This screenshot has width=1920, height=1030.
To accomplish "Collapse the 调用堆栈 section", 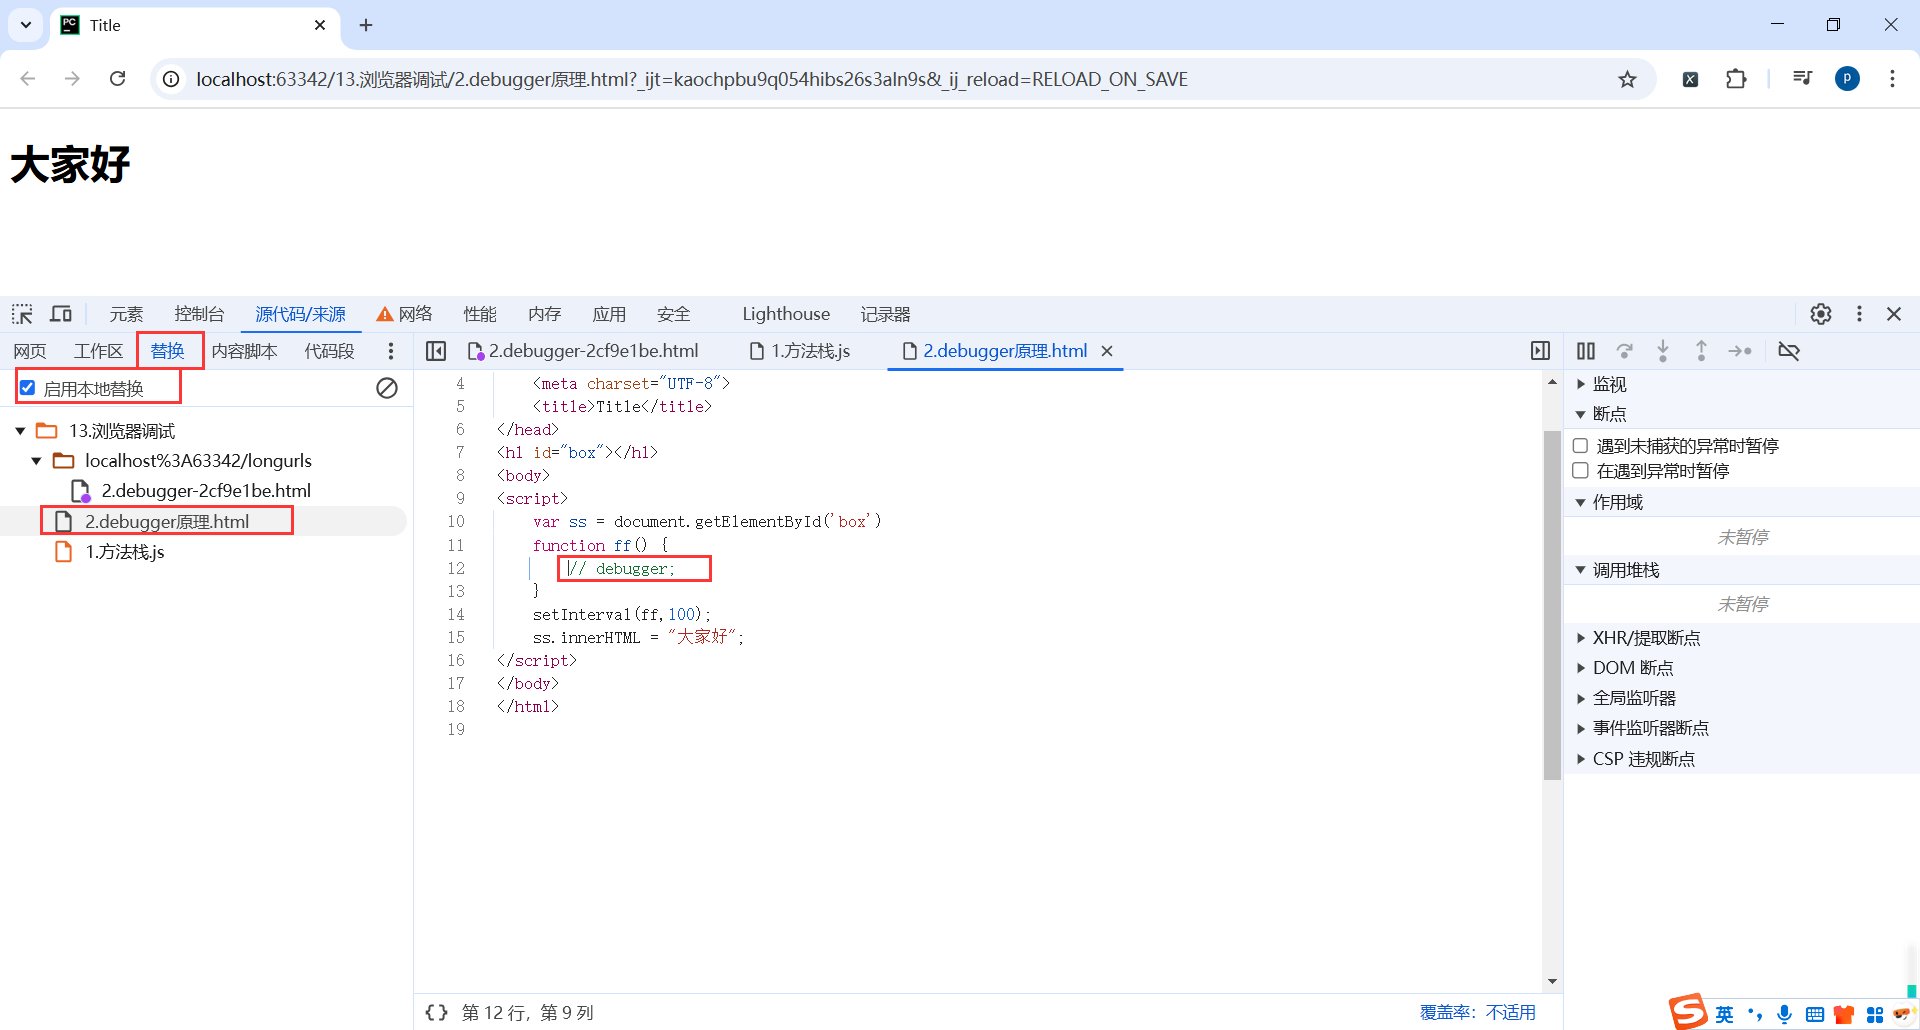I will tap(1581, 570).
